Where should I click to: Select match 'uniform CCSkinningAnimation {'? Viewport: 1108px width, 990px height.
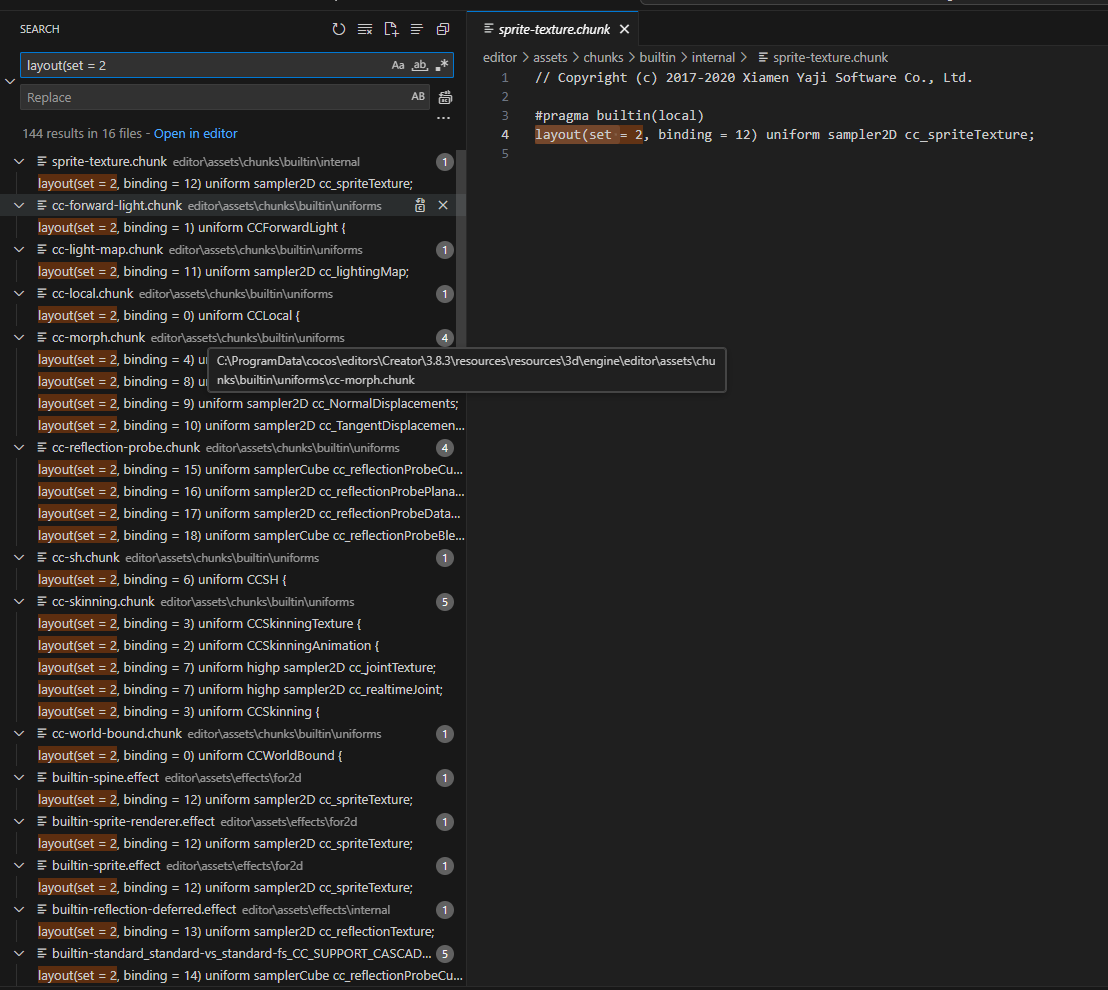208,645
